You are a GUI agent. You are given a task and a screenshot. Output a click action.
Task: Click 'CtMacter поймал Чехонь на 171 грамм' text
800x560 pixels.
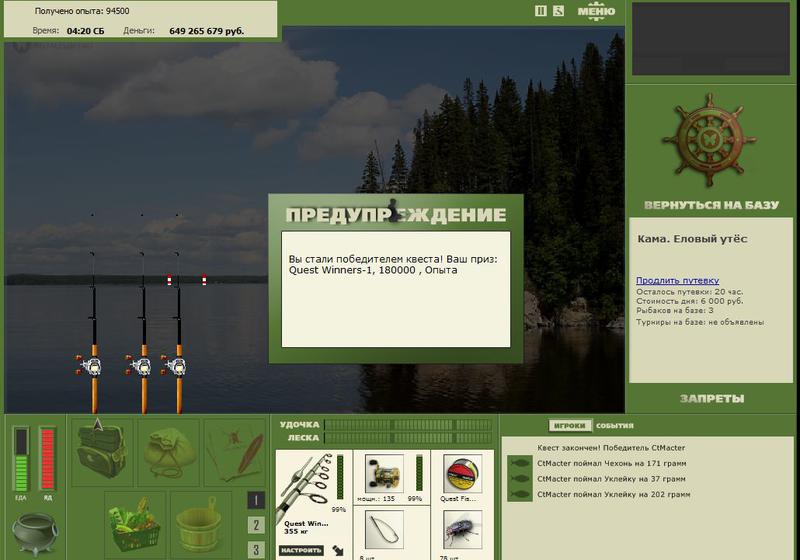(611, 463)
